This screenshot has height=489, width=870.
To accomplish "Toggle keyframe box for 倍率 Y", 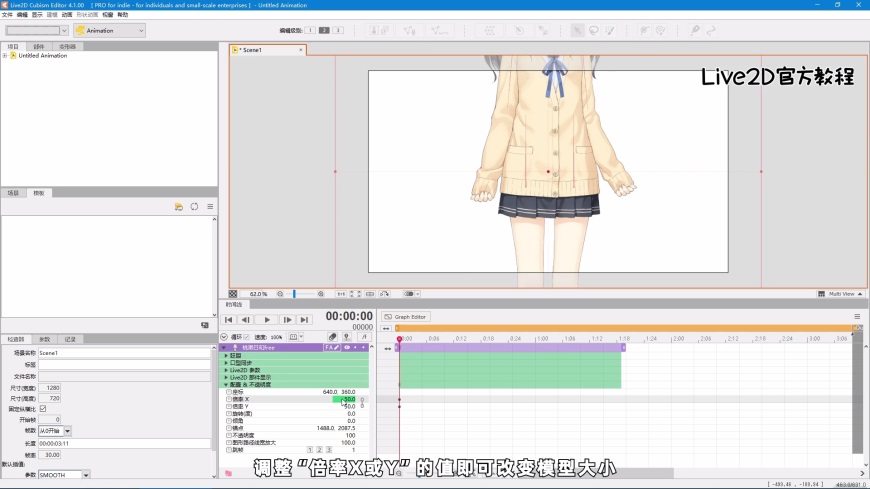I will point(229,406).
